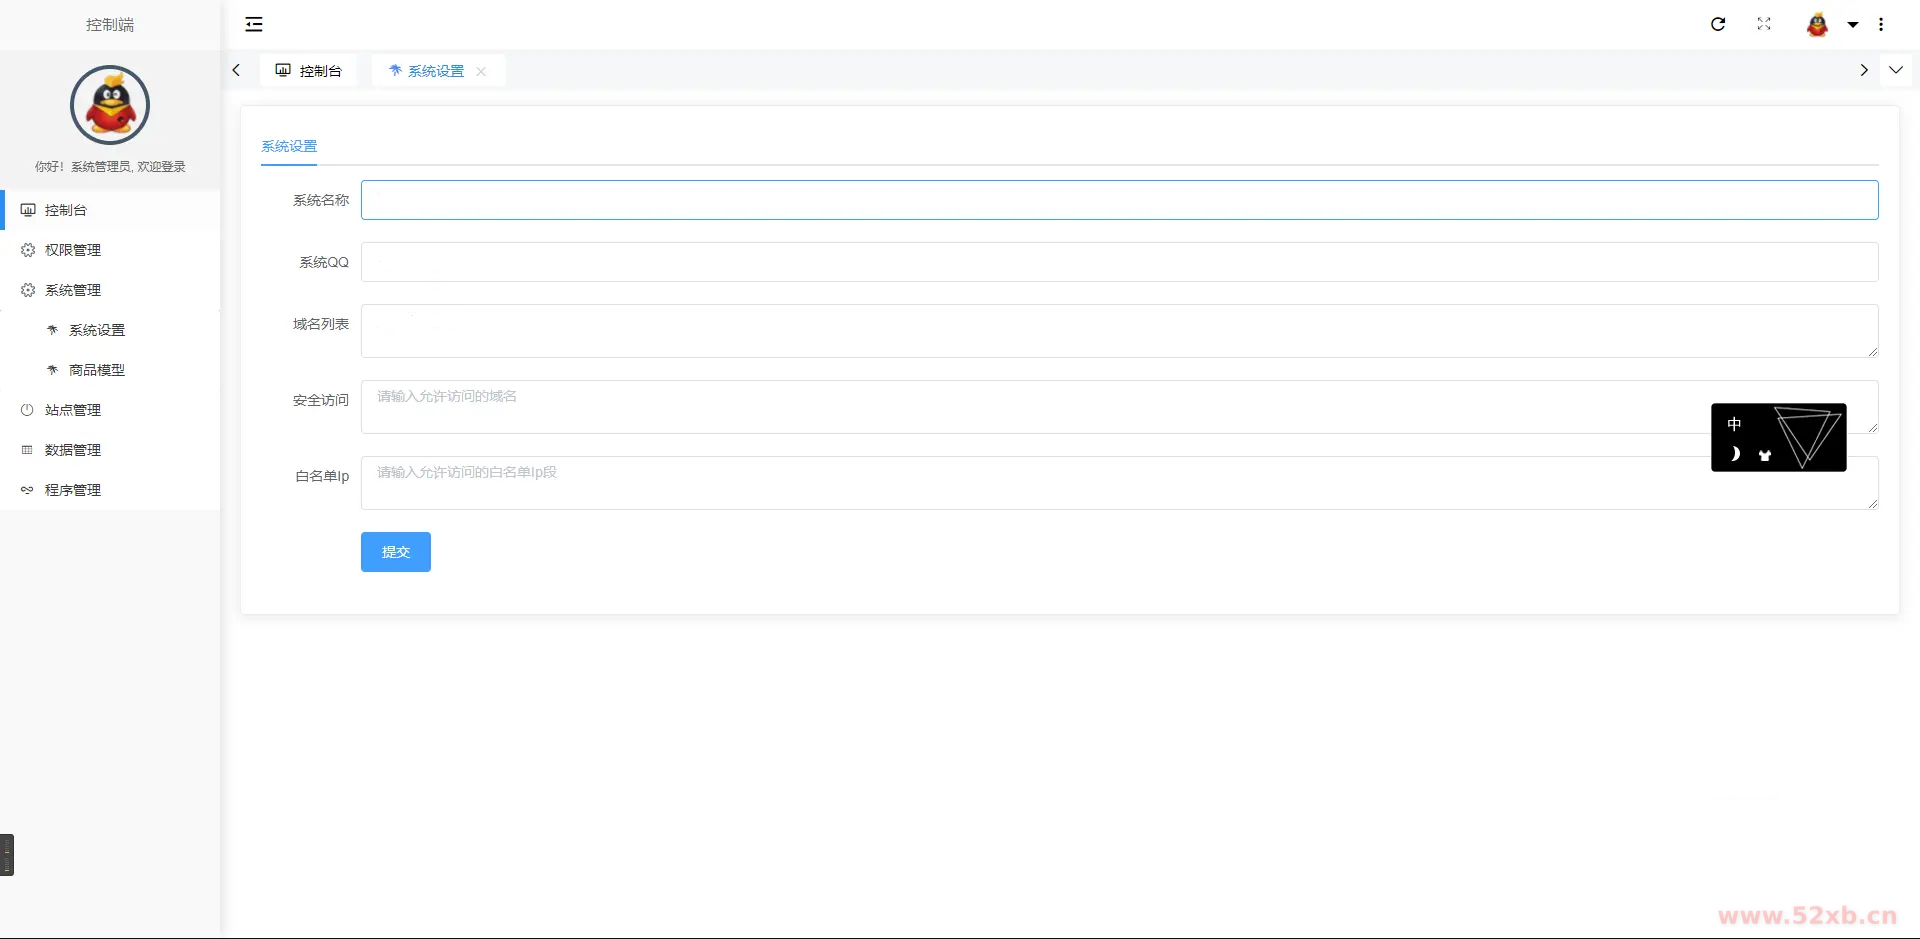The height and width of the screenshot is (939, 1920).
Task: Open the vertical three-dot more menu
Action: pyautogui.click(x=1881, y=24)
